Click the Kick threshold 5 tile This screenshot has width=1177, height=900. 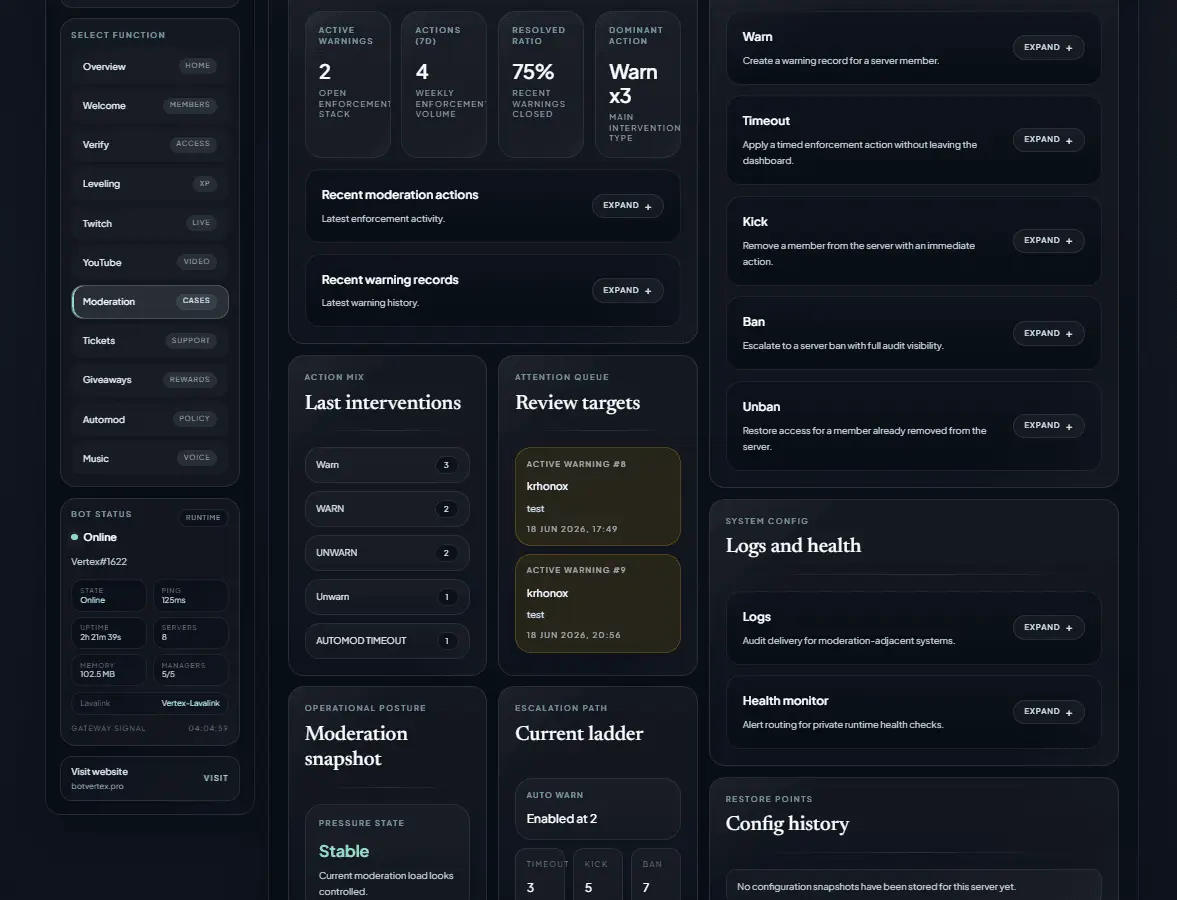598,874
